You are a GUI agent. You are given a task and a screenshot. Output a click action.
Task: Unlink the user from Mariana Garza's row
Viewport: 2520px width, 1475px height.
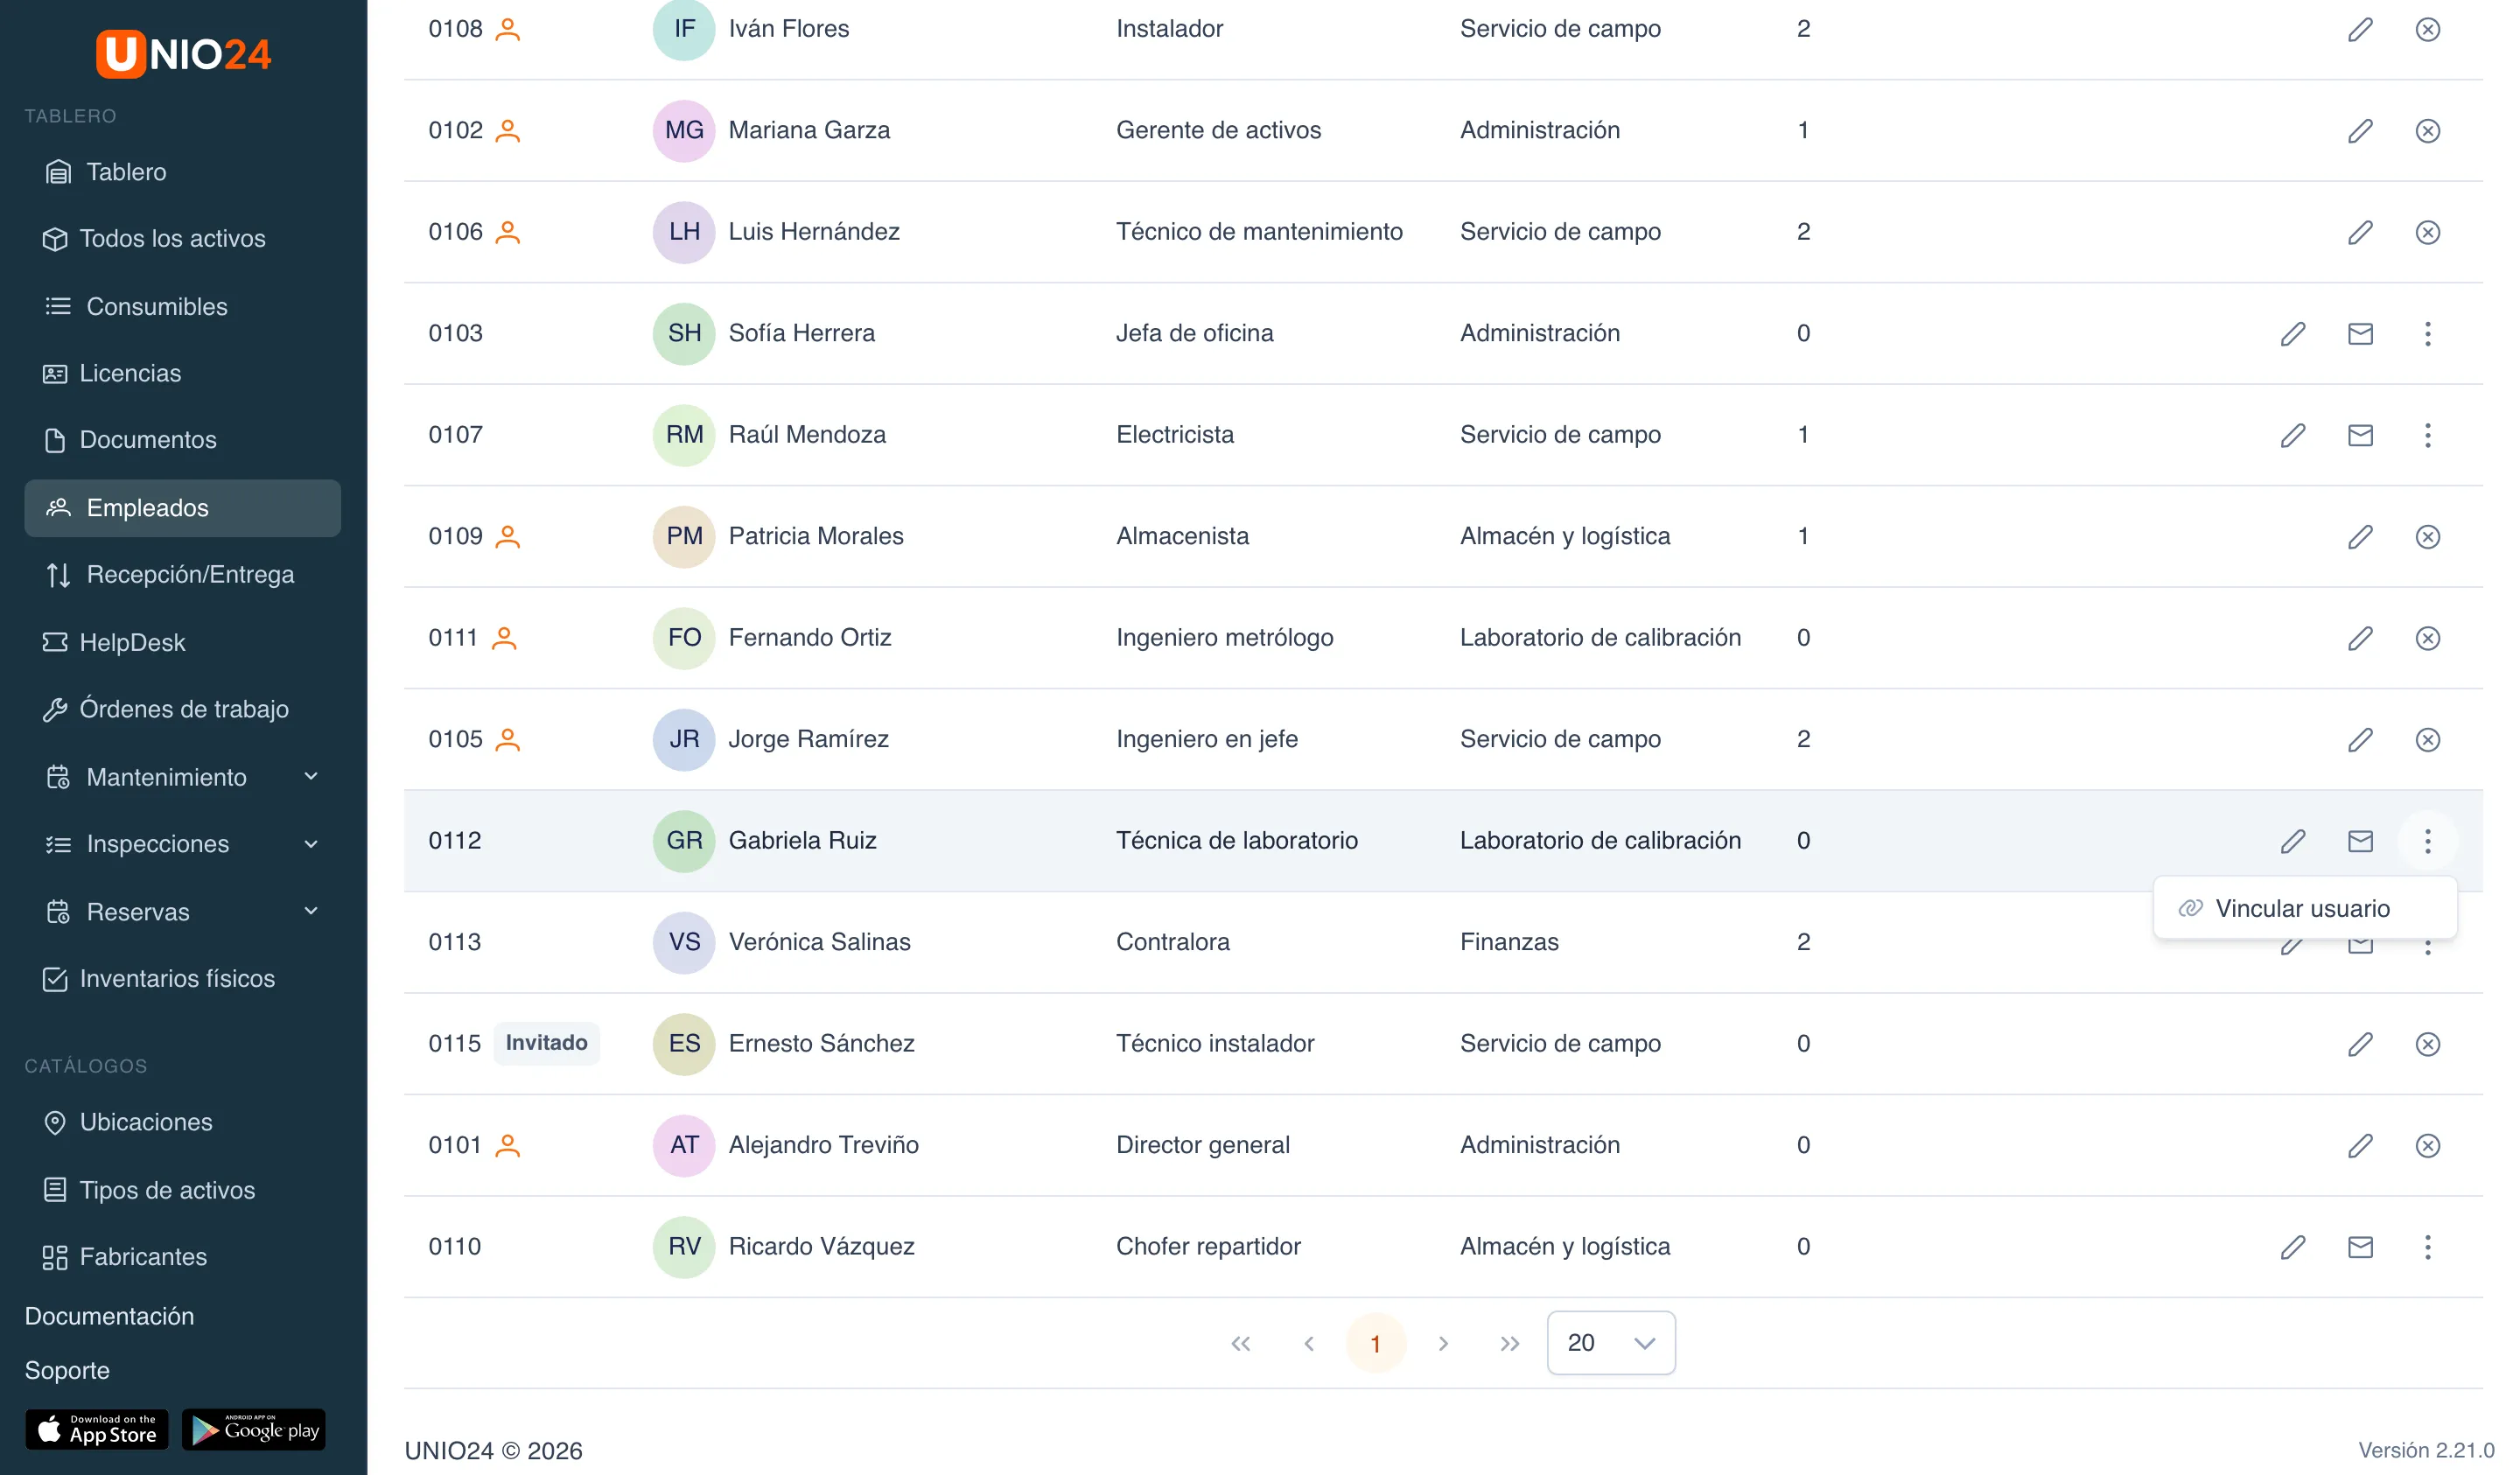2427,131
